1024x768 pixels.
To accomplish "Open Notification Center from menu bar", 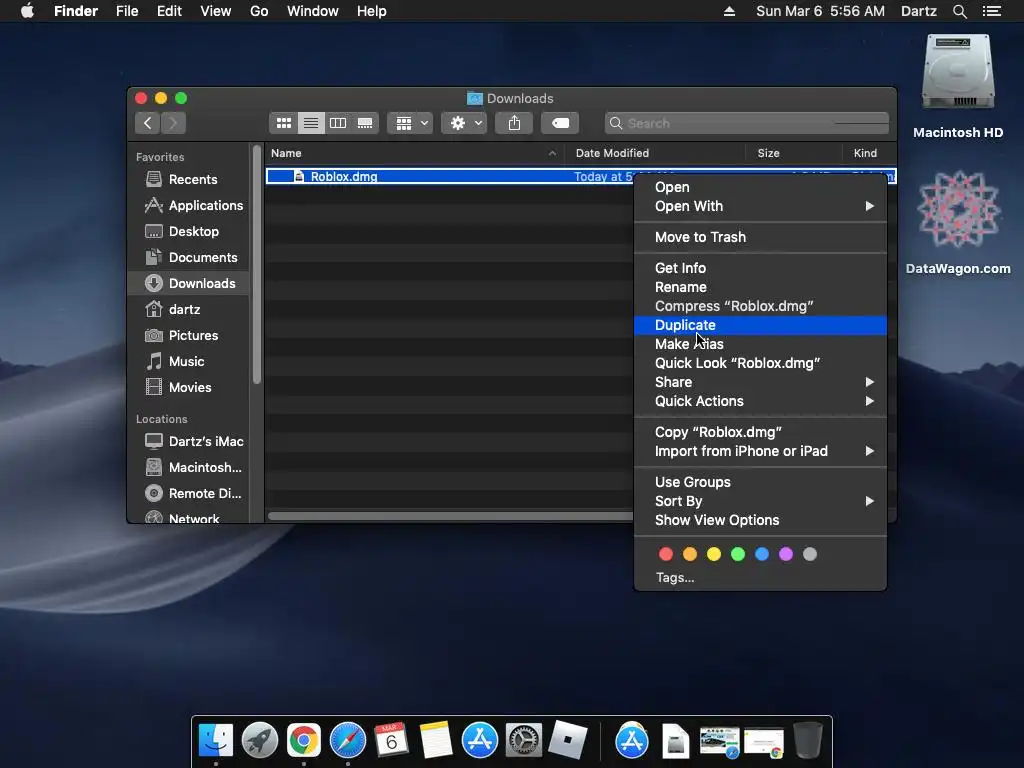I will [992, 11].
